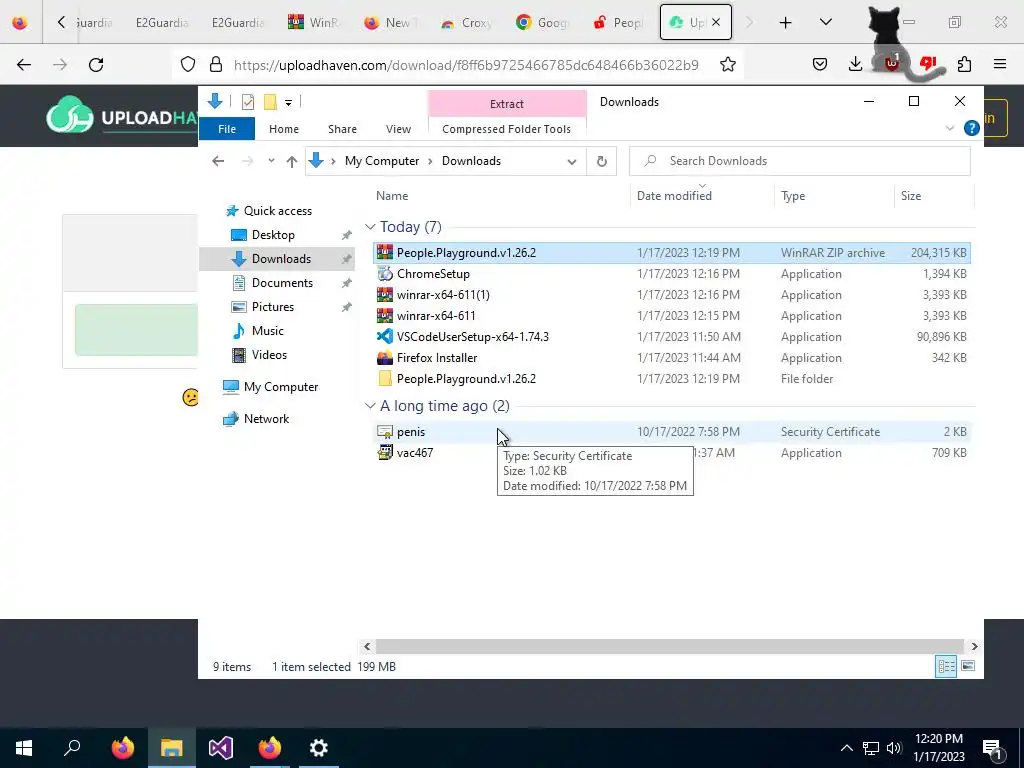1024x768 pixels.
Task: Click the Firefox URL address bar
Action: [466, 65]
